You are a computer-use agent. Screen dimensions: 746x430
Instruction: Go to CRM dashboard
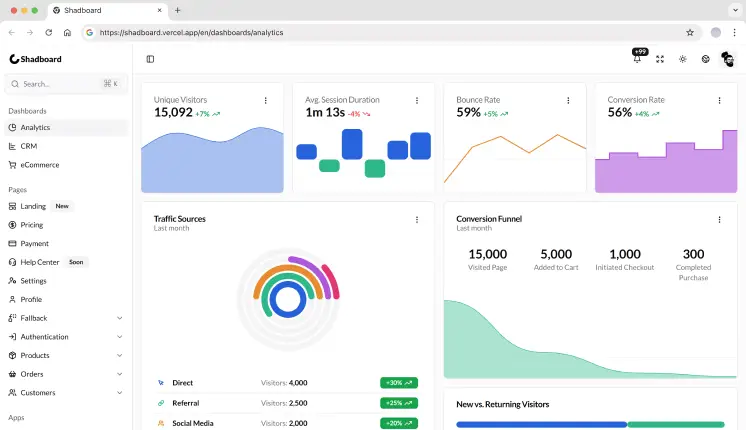[x=29, y=146]
